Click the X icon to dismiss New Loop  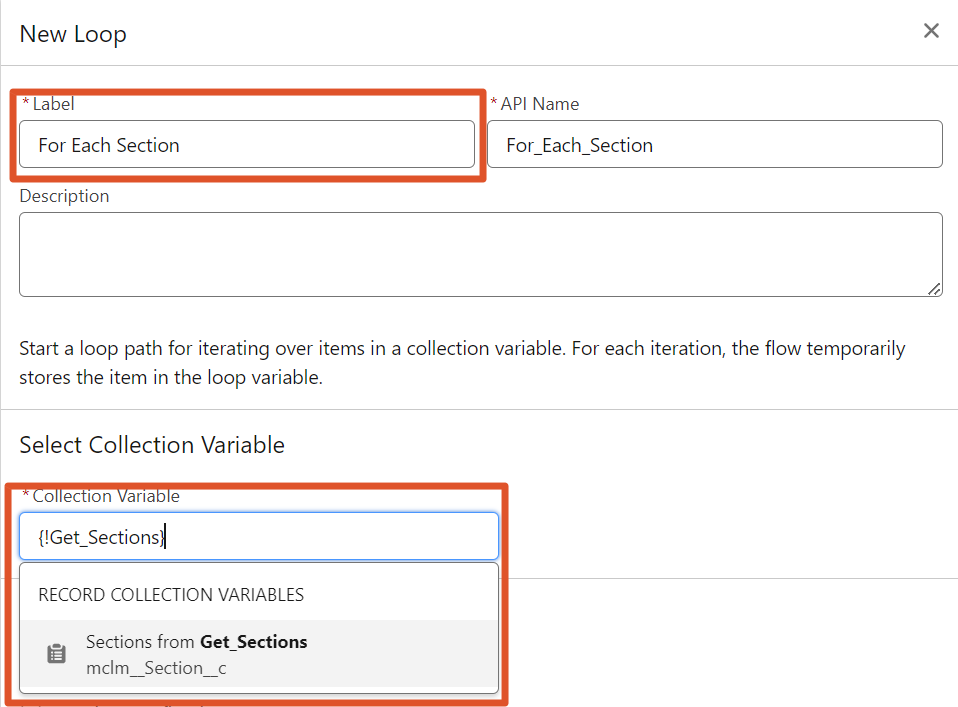(x=931, y=31)
